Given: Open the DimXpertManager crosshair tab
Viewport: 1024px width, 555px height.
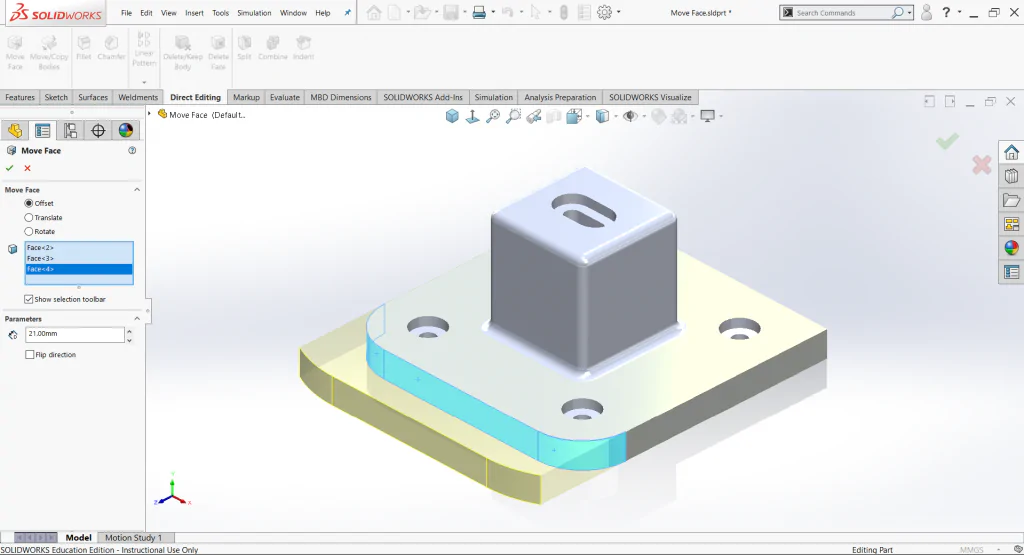Looking at the screenshot, I should 98,131.
